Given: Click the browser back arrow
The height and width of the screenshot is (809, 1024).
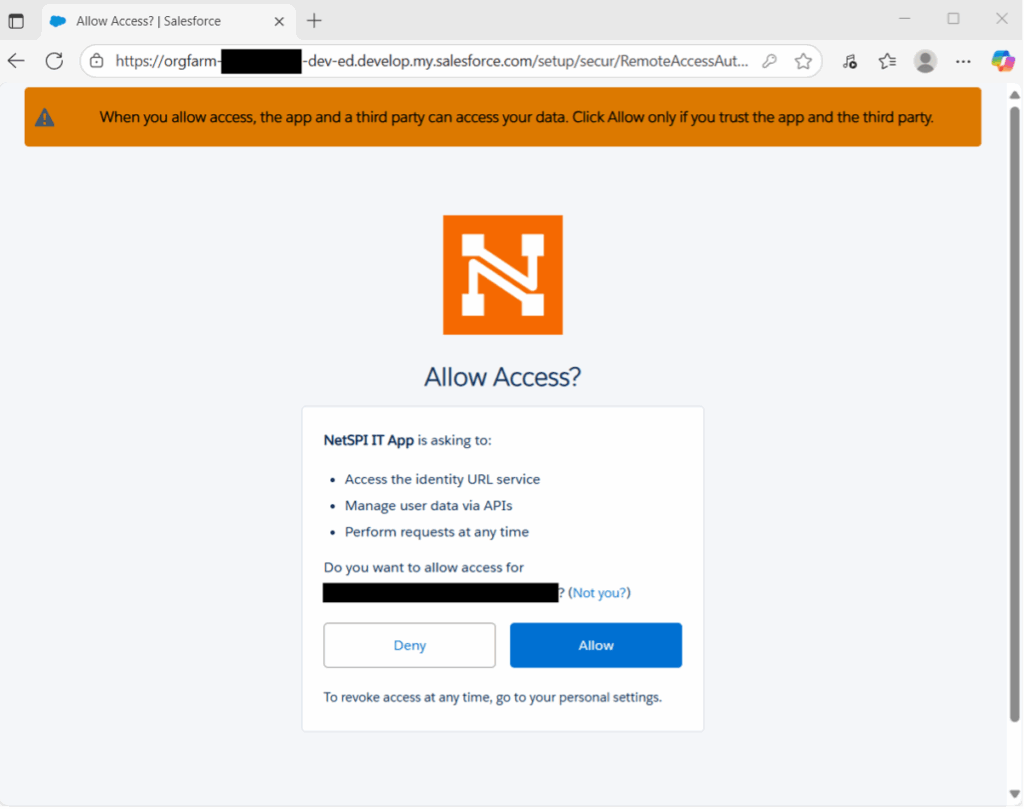Looking at the screenshot, I should [16, 61].
